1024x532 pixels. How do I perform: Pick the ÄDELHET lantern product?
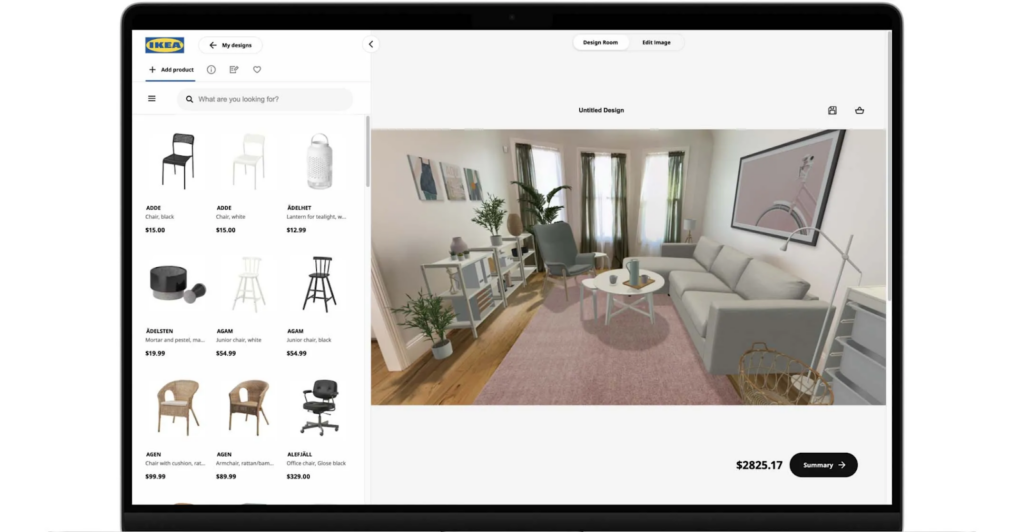tap(318, 160)
